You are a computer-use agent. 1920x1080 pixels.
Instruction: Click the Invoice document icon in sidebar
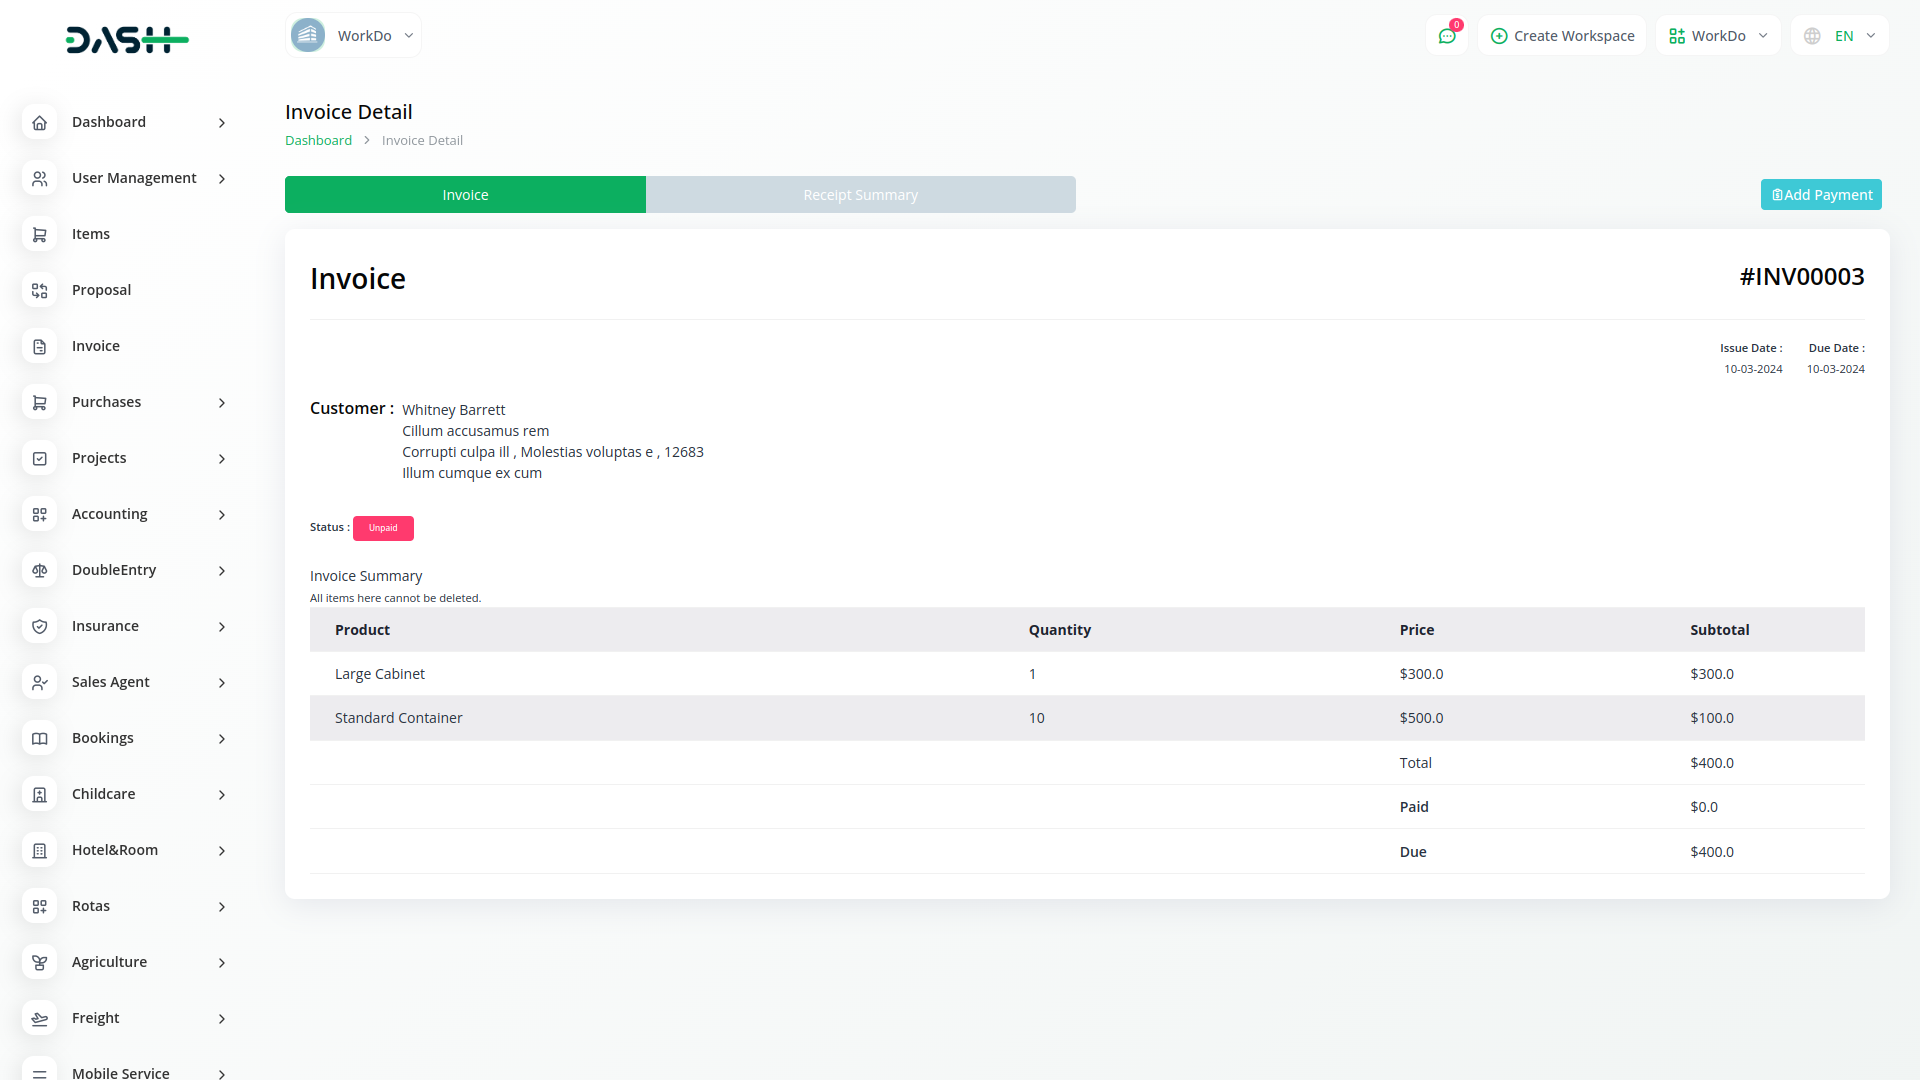point(39,346)
